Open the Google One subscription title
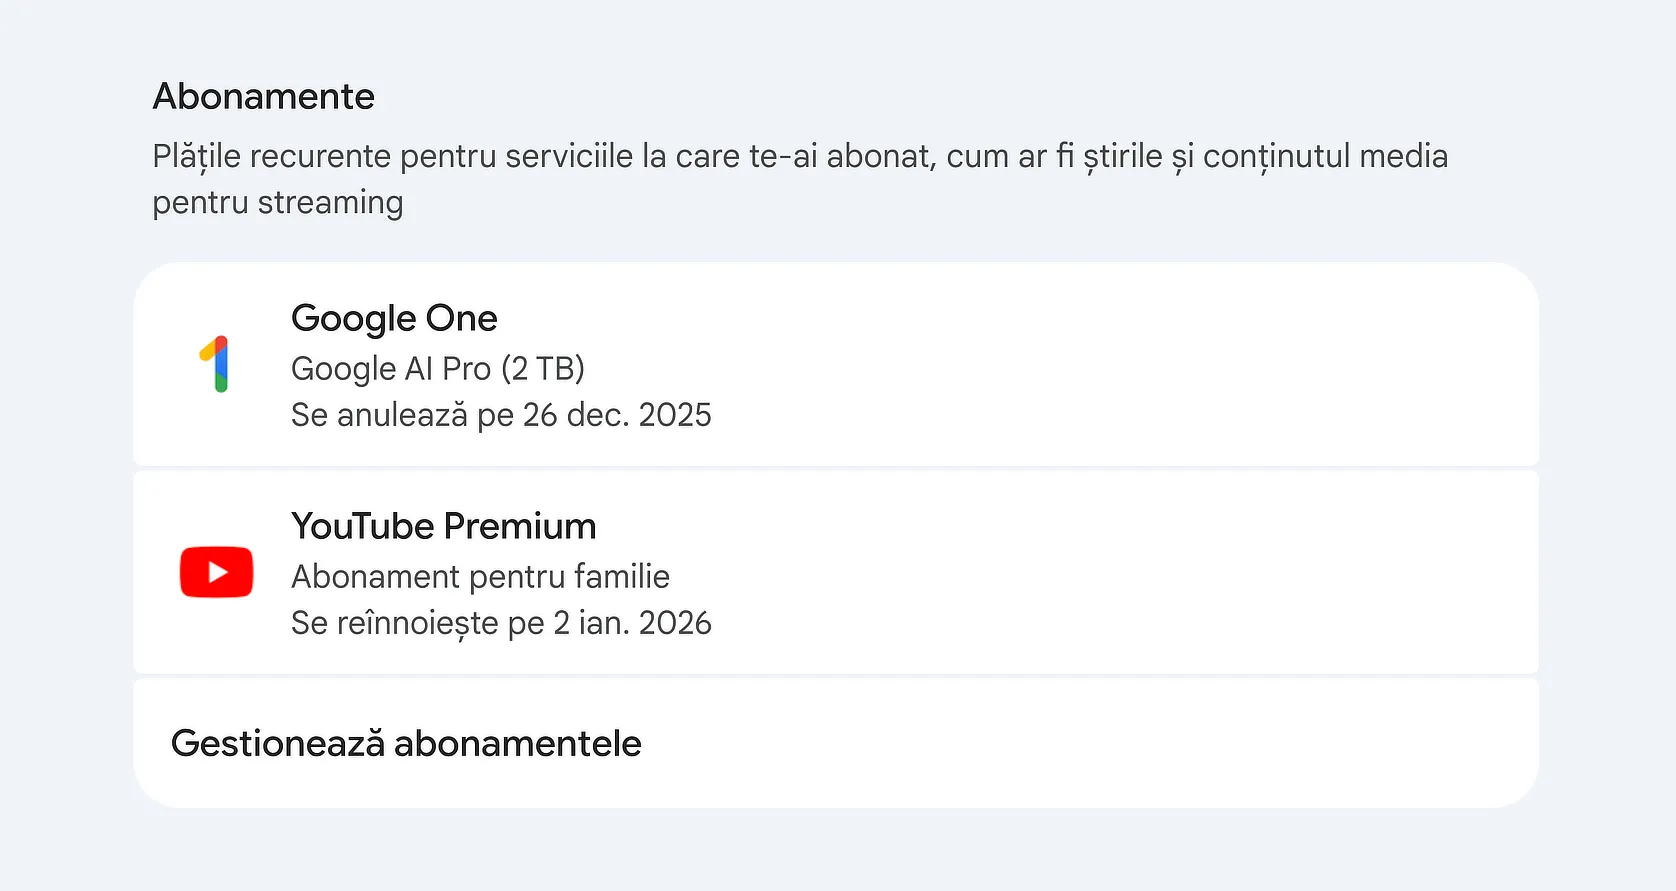 click(394, 318)
